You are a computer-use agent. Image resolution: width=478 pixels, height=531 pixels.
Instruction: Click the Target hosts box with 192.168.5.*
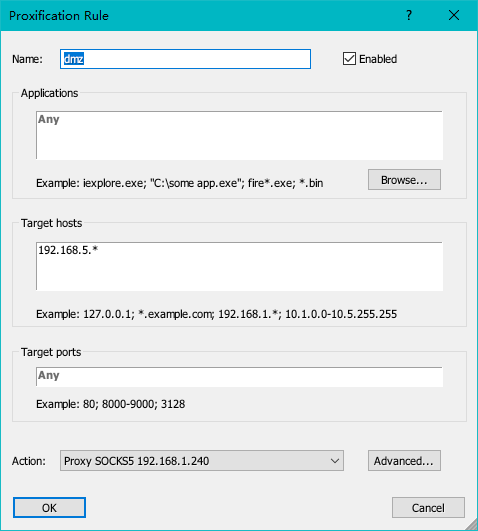click(239, 266)
